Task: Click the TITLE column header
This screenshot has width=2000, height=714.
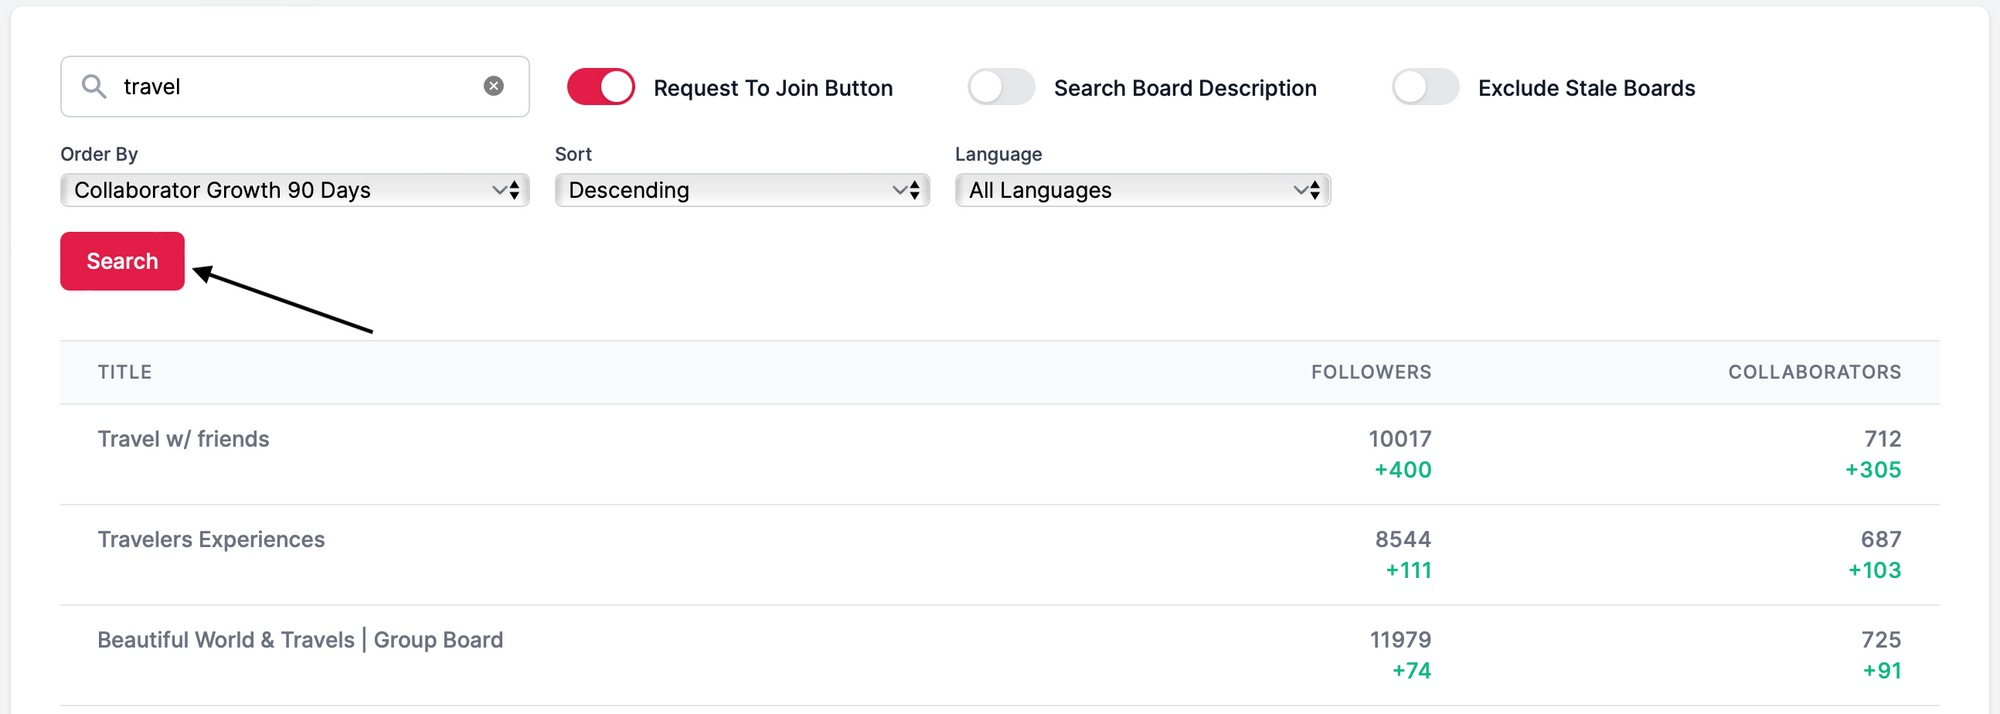Action: [125, 372]
